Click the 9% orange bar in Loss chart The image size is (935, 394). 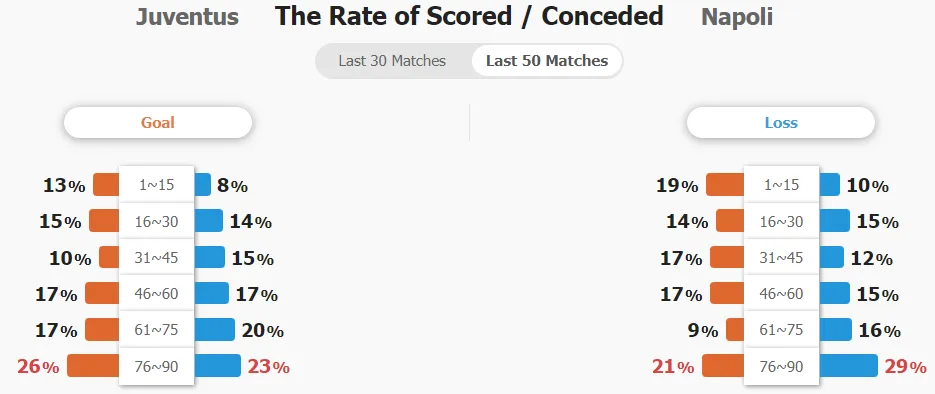point(735,330)
